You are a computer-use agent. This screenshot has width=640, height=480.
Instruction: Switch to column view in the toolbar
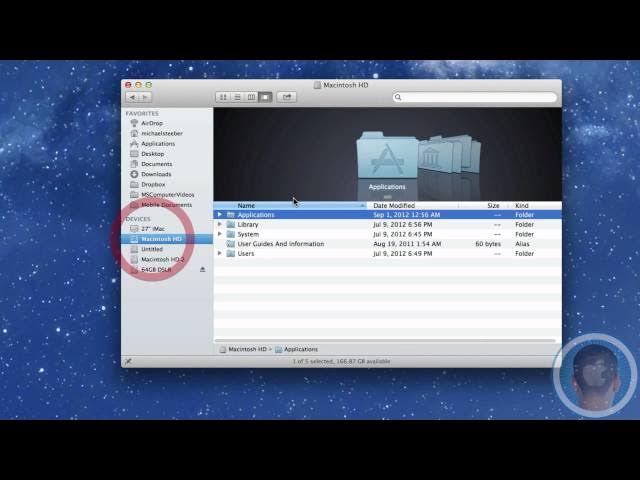[251, 97]
